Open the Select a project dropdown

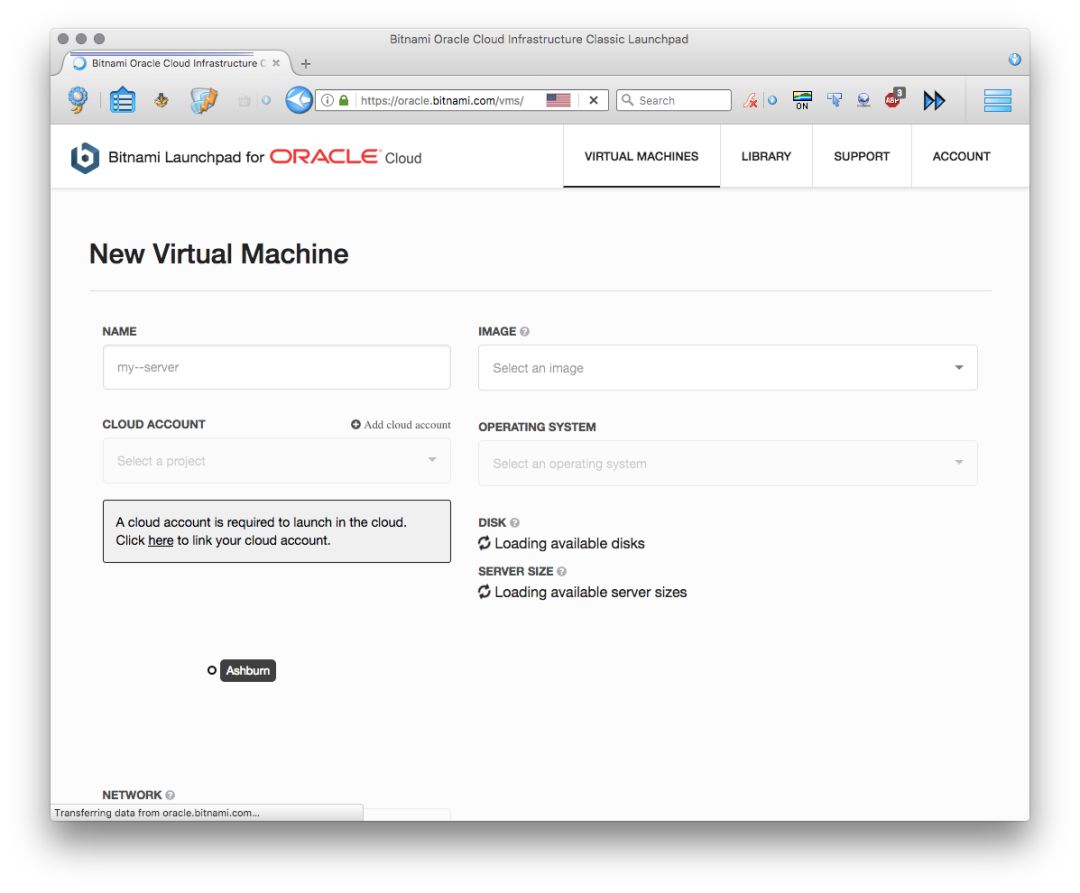[x=276, y=461]
